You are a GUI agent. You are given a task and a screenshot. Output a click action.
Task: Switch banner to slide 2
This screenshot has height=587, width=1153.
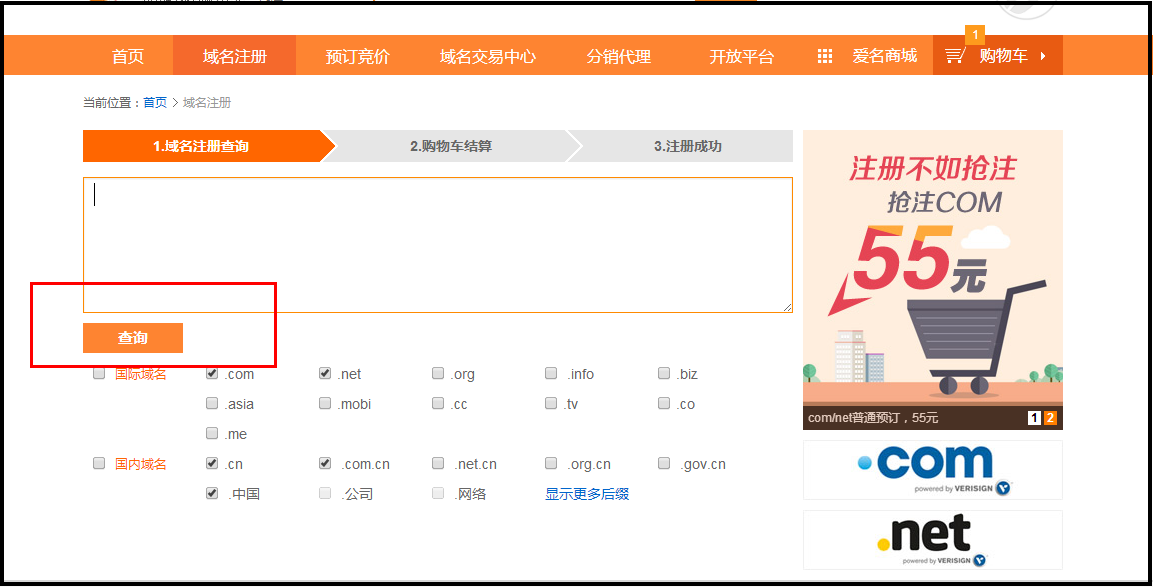point(1050,418)
